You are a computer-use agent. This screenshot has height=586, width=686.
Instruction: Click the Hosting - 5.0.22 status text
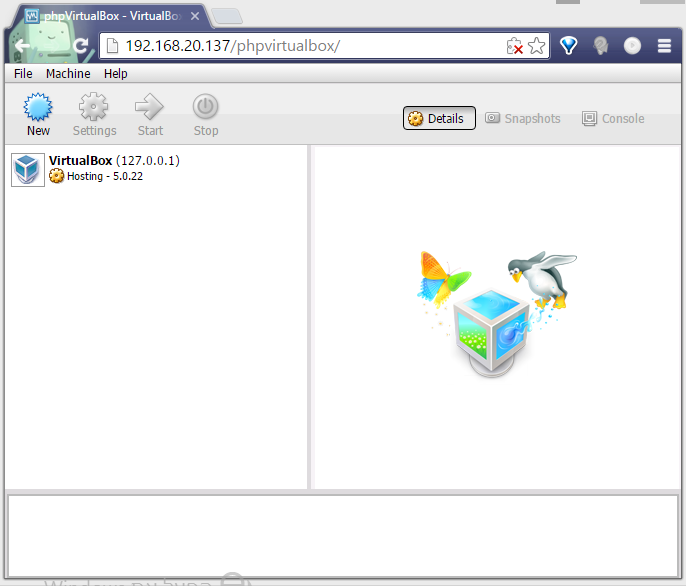coord(105,176)
